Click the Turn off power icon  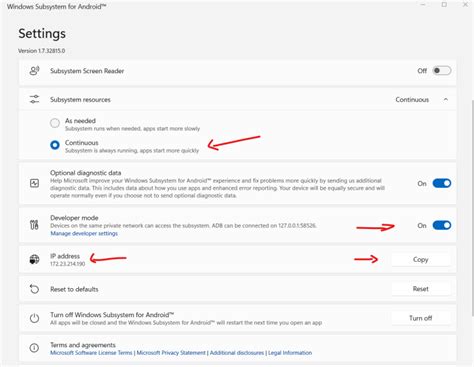[34, 318]
